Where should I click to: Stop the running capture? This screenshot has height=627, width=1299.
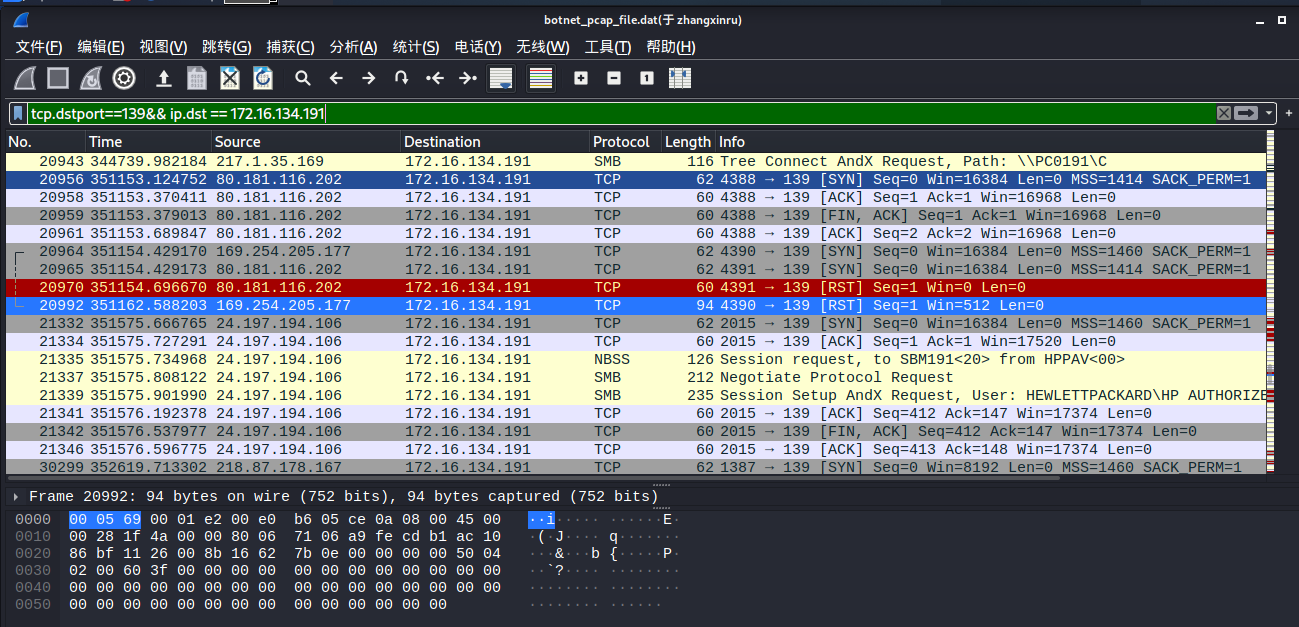pyautogui.click(x=58, y=78)
